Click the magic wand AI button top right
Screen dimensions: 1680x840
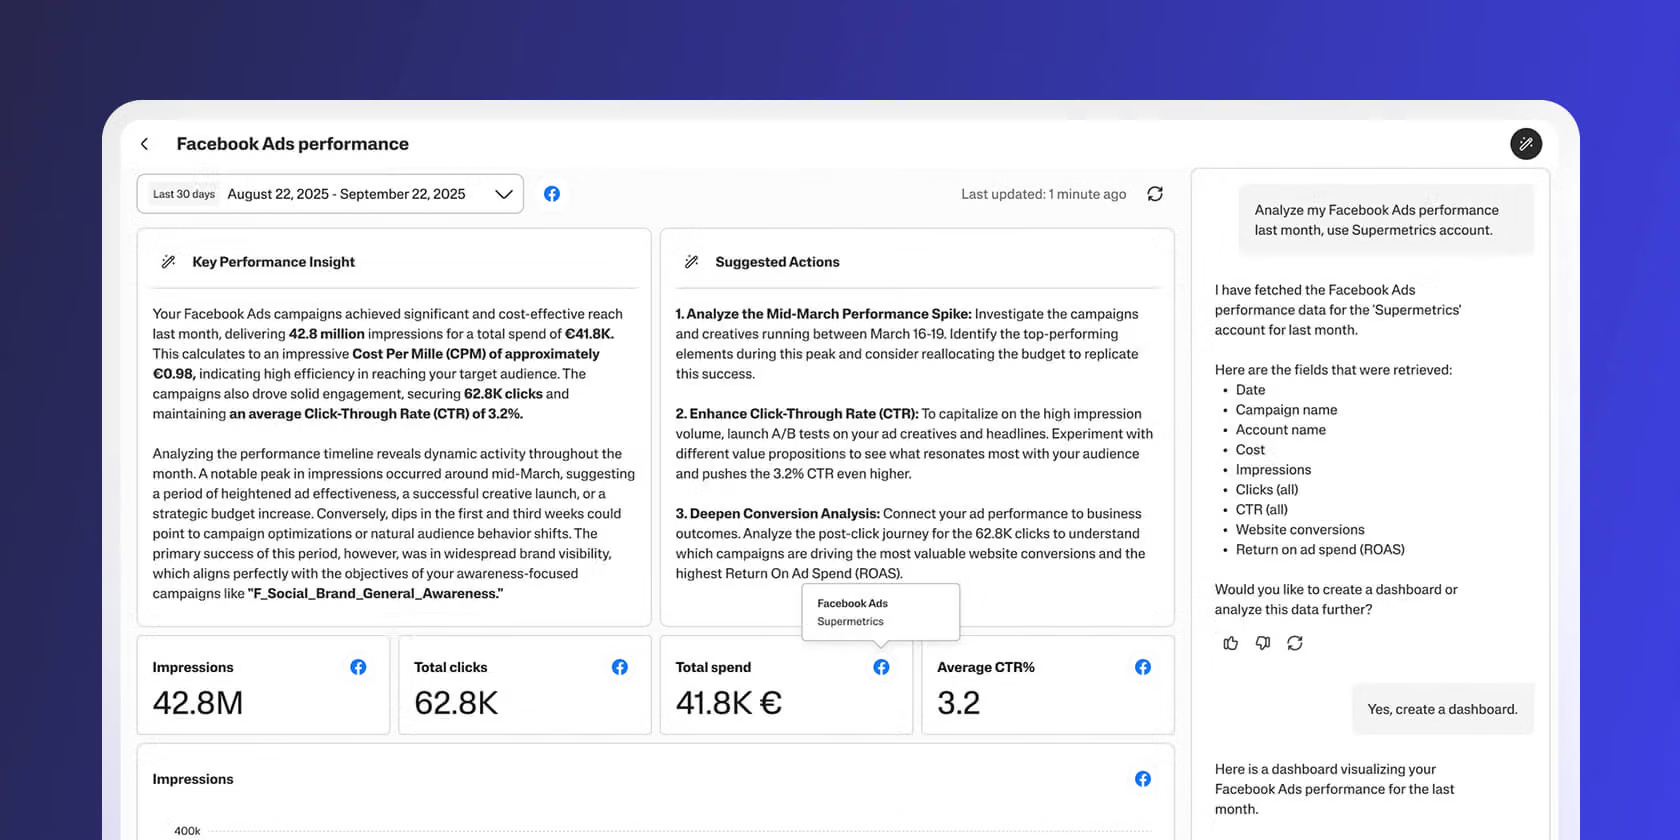tap(1526, 144)
